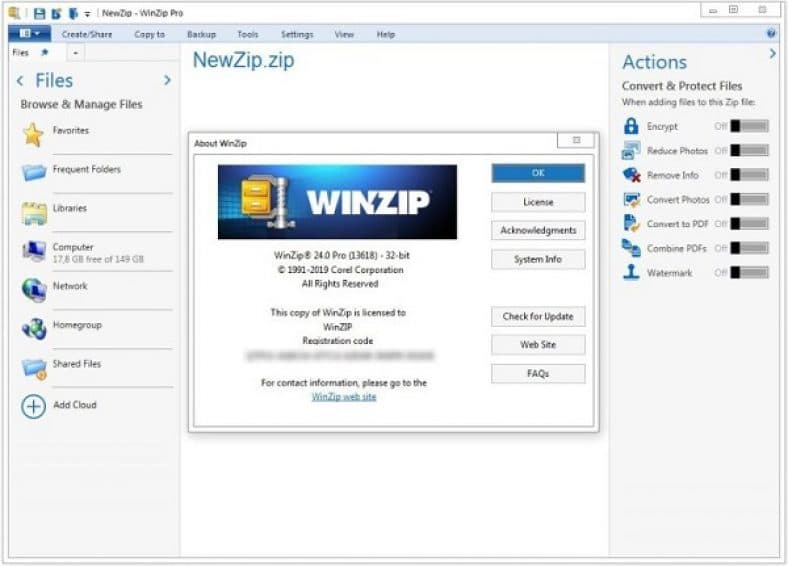Click the Remove Info icon
788x566 pixels.
click(631, 175)
